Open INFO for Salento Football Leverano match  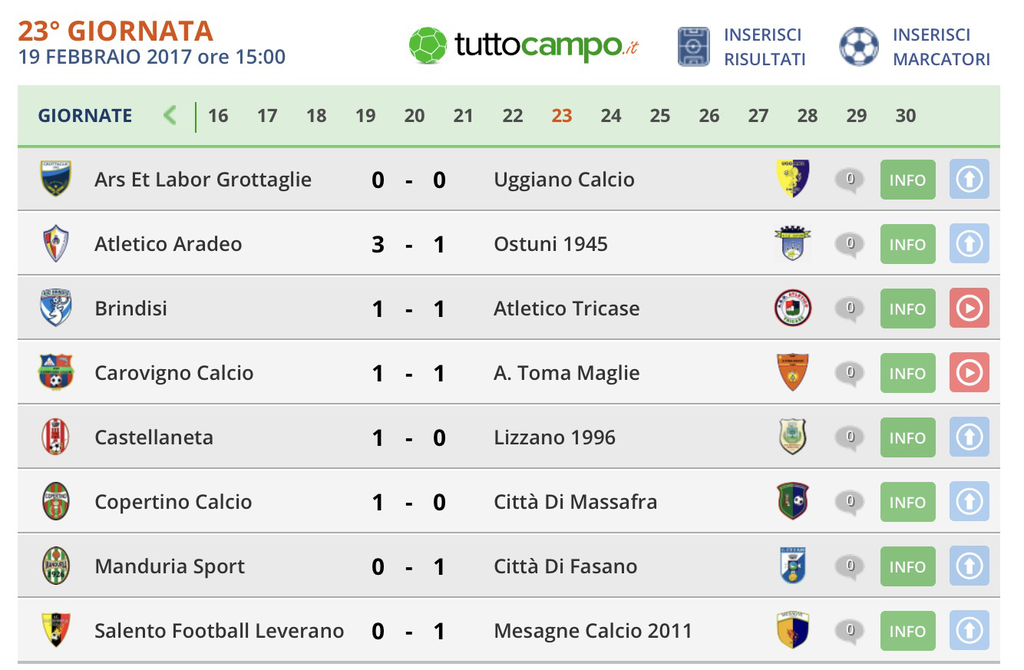[x=908, y=631]
